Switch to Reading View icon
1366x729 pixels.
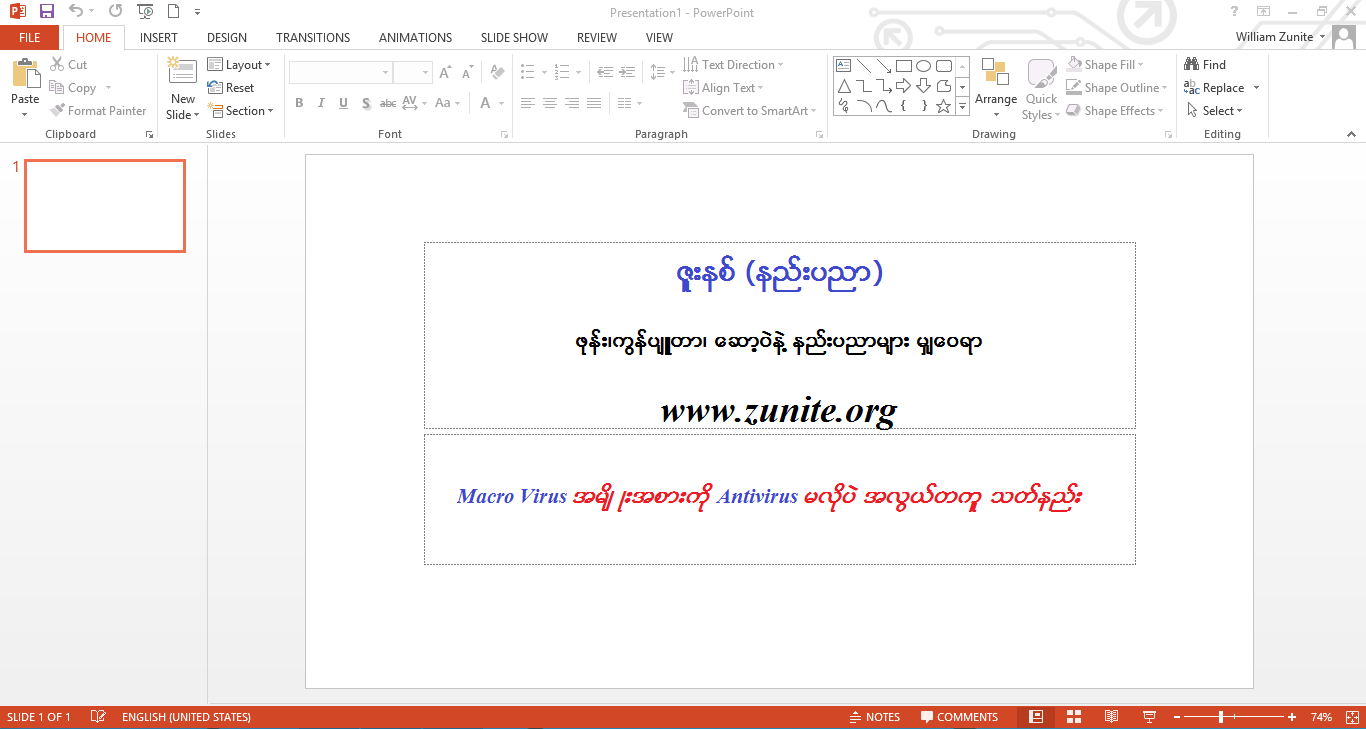(1111, 717)
